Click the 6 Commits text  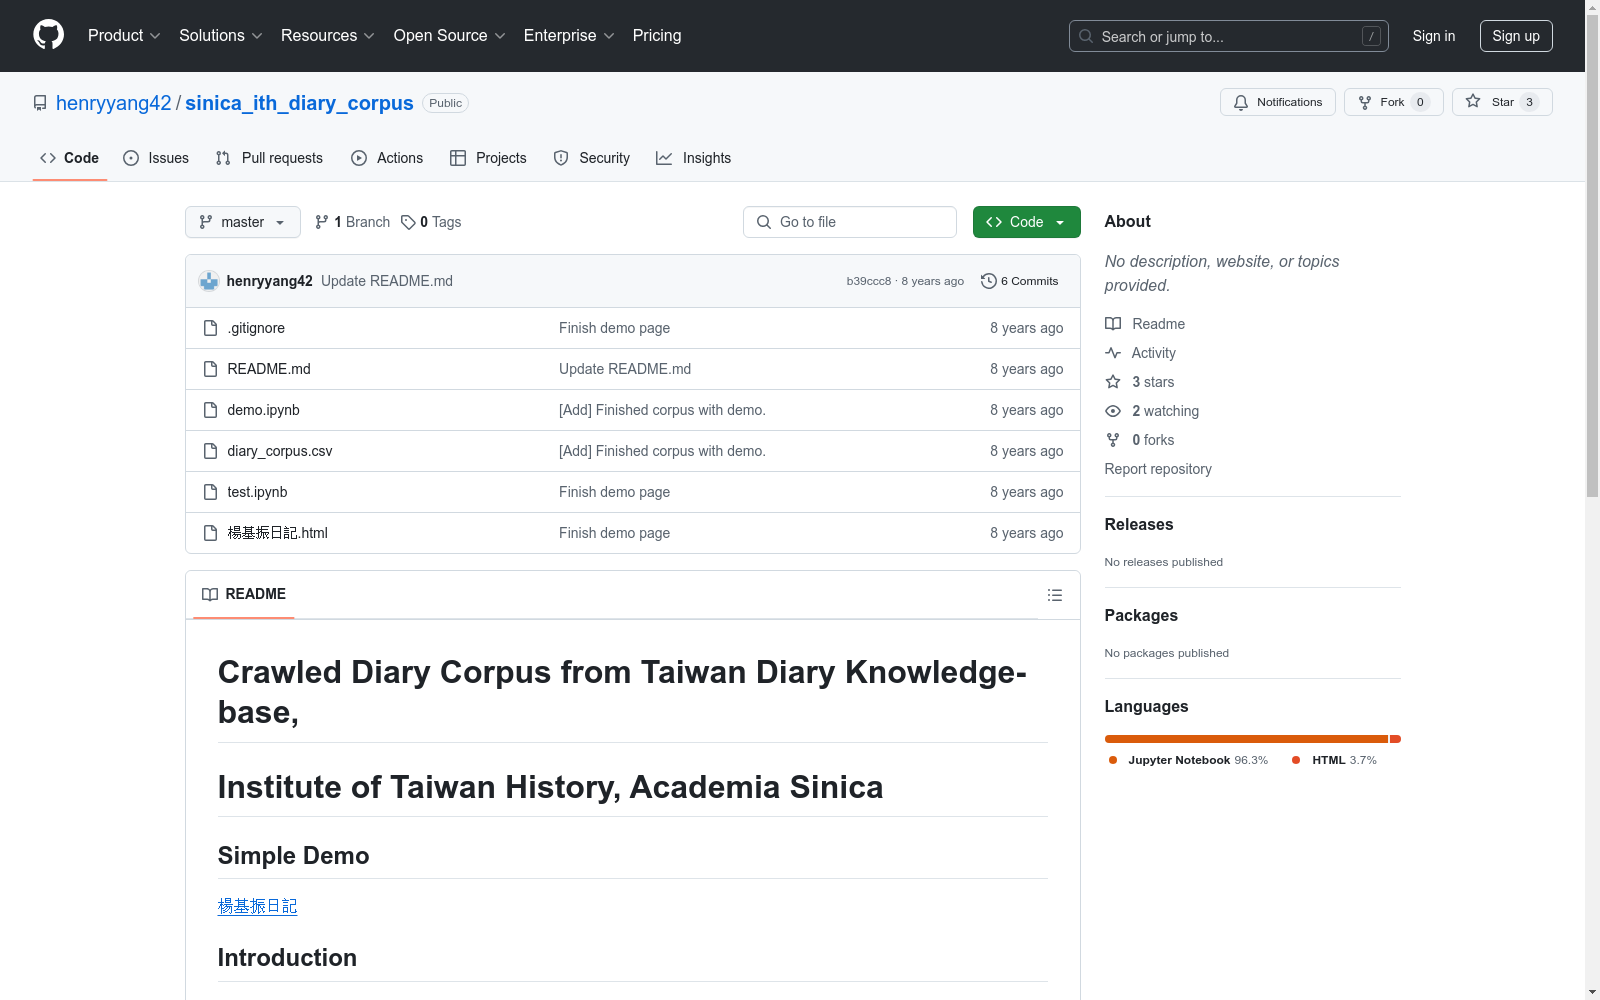pyautogui.click(x=1029, y=281)
